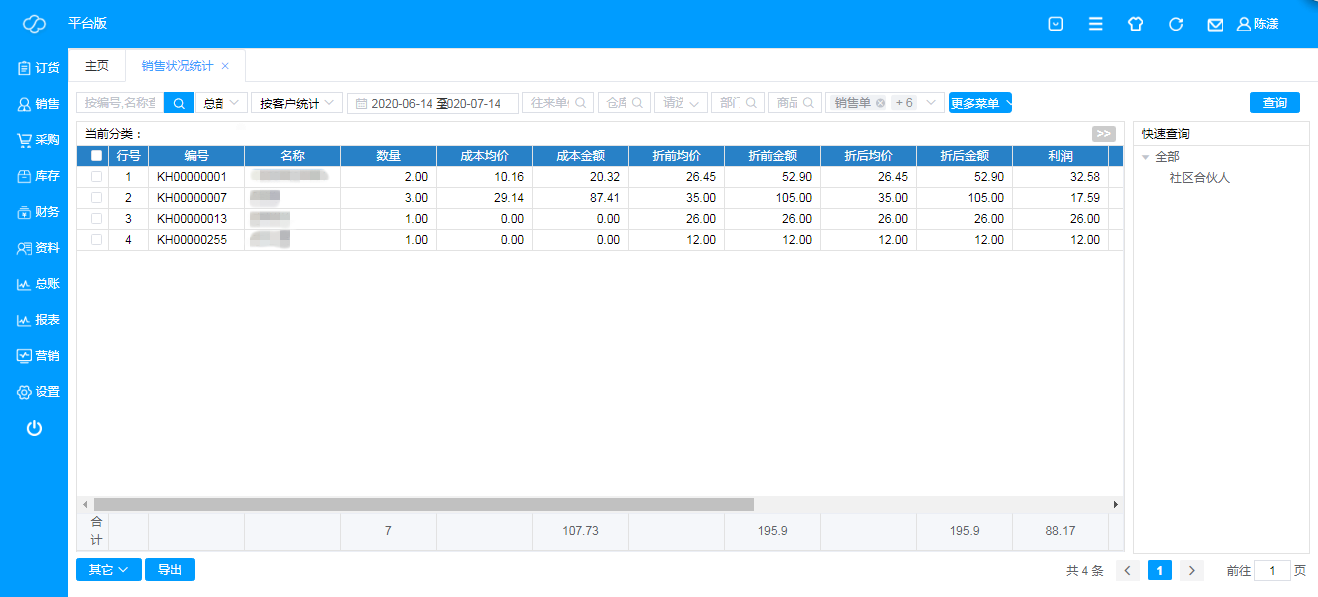Check the row checkbox for KH00000013
Image resolution: width=1318 pixels, height=597 pixels.
click(96, 219)
